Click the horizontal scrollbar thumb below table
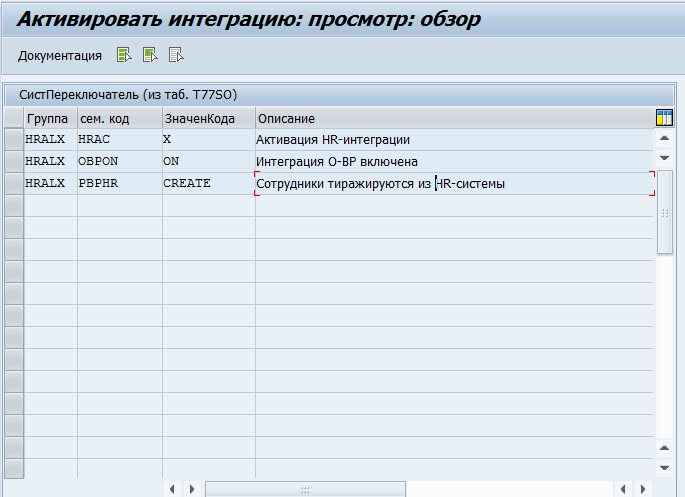The image size is (685, 497). (x=305, y=489)
